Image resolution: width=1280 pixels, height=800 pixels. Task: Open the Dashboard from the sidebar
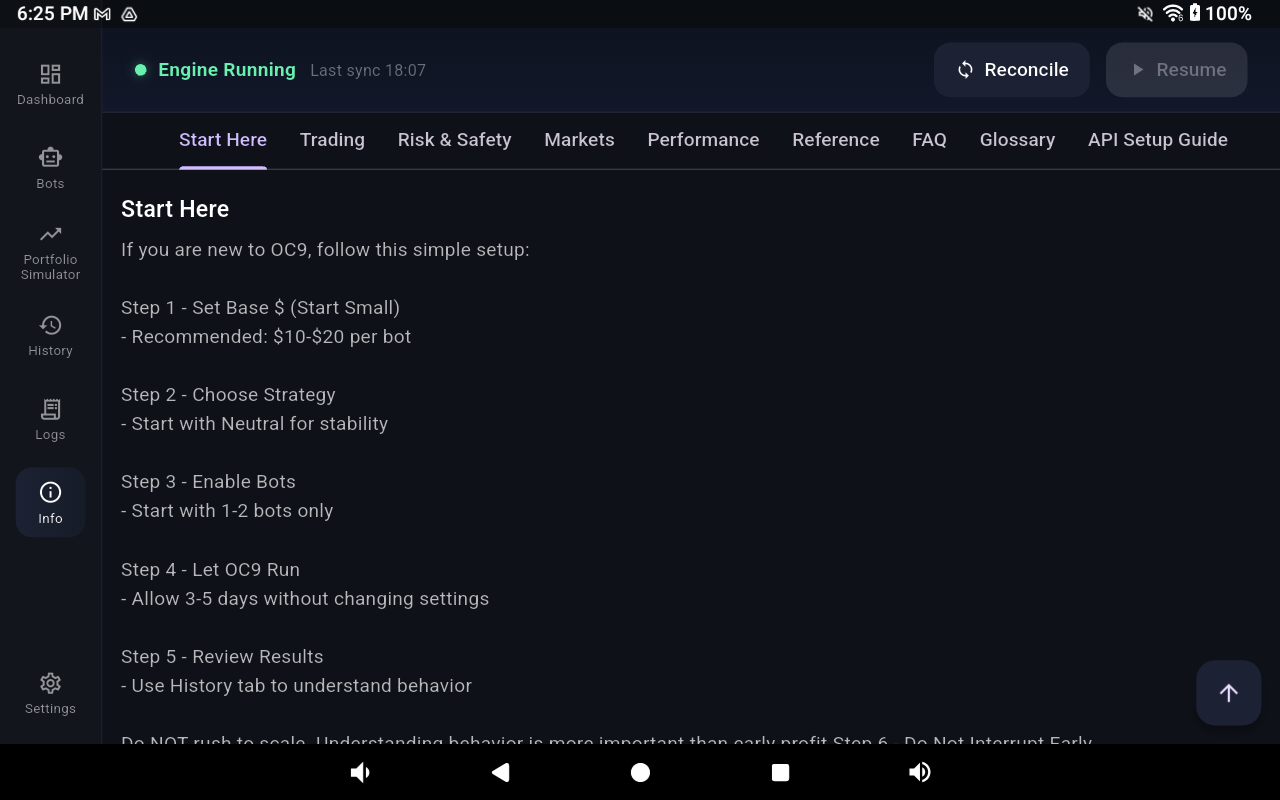pos(50,85)
